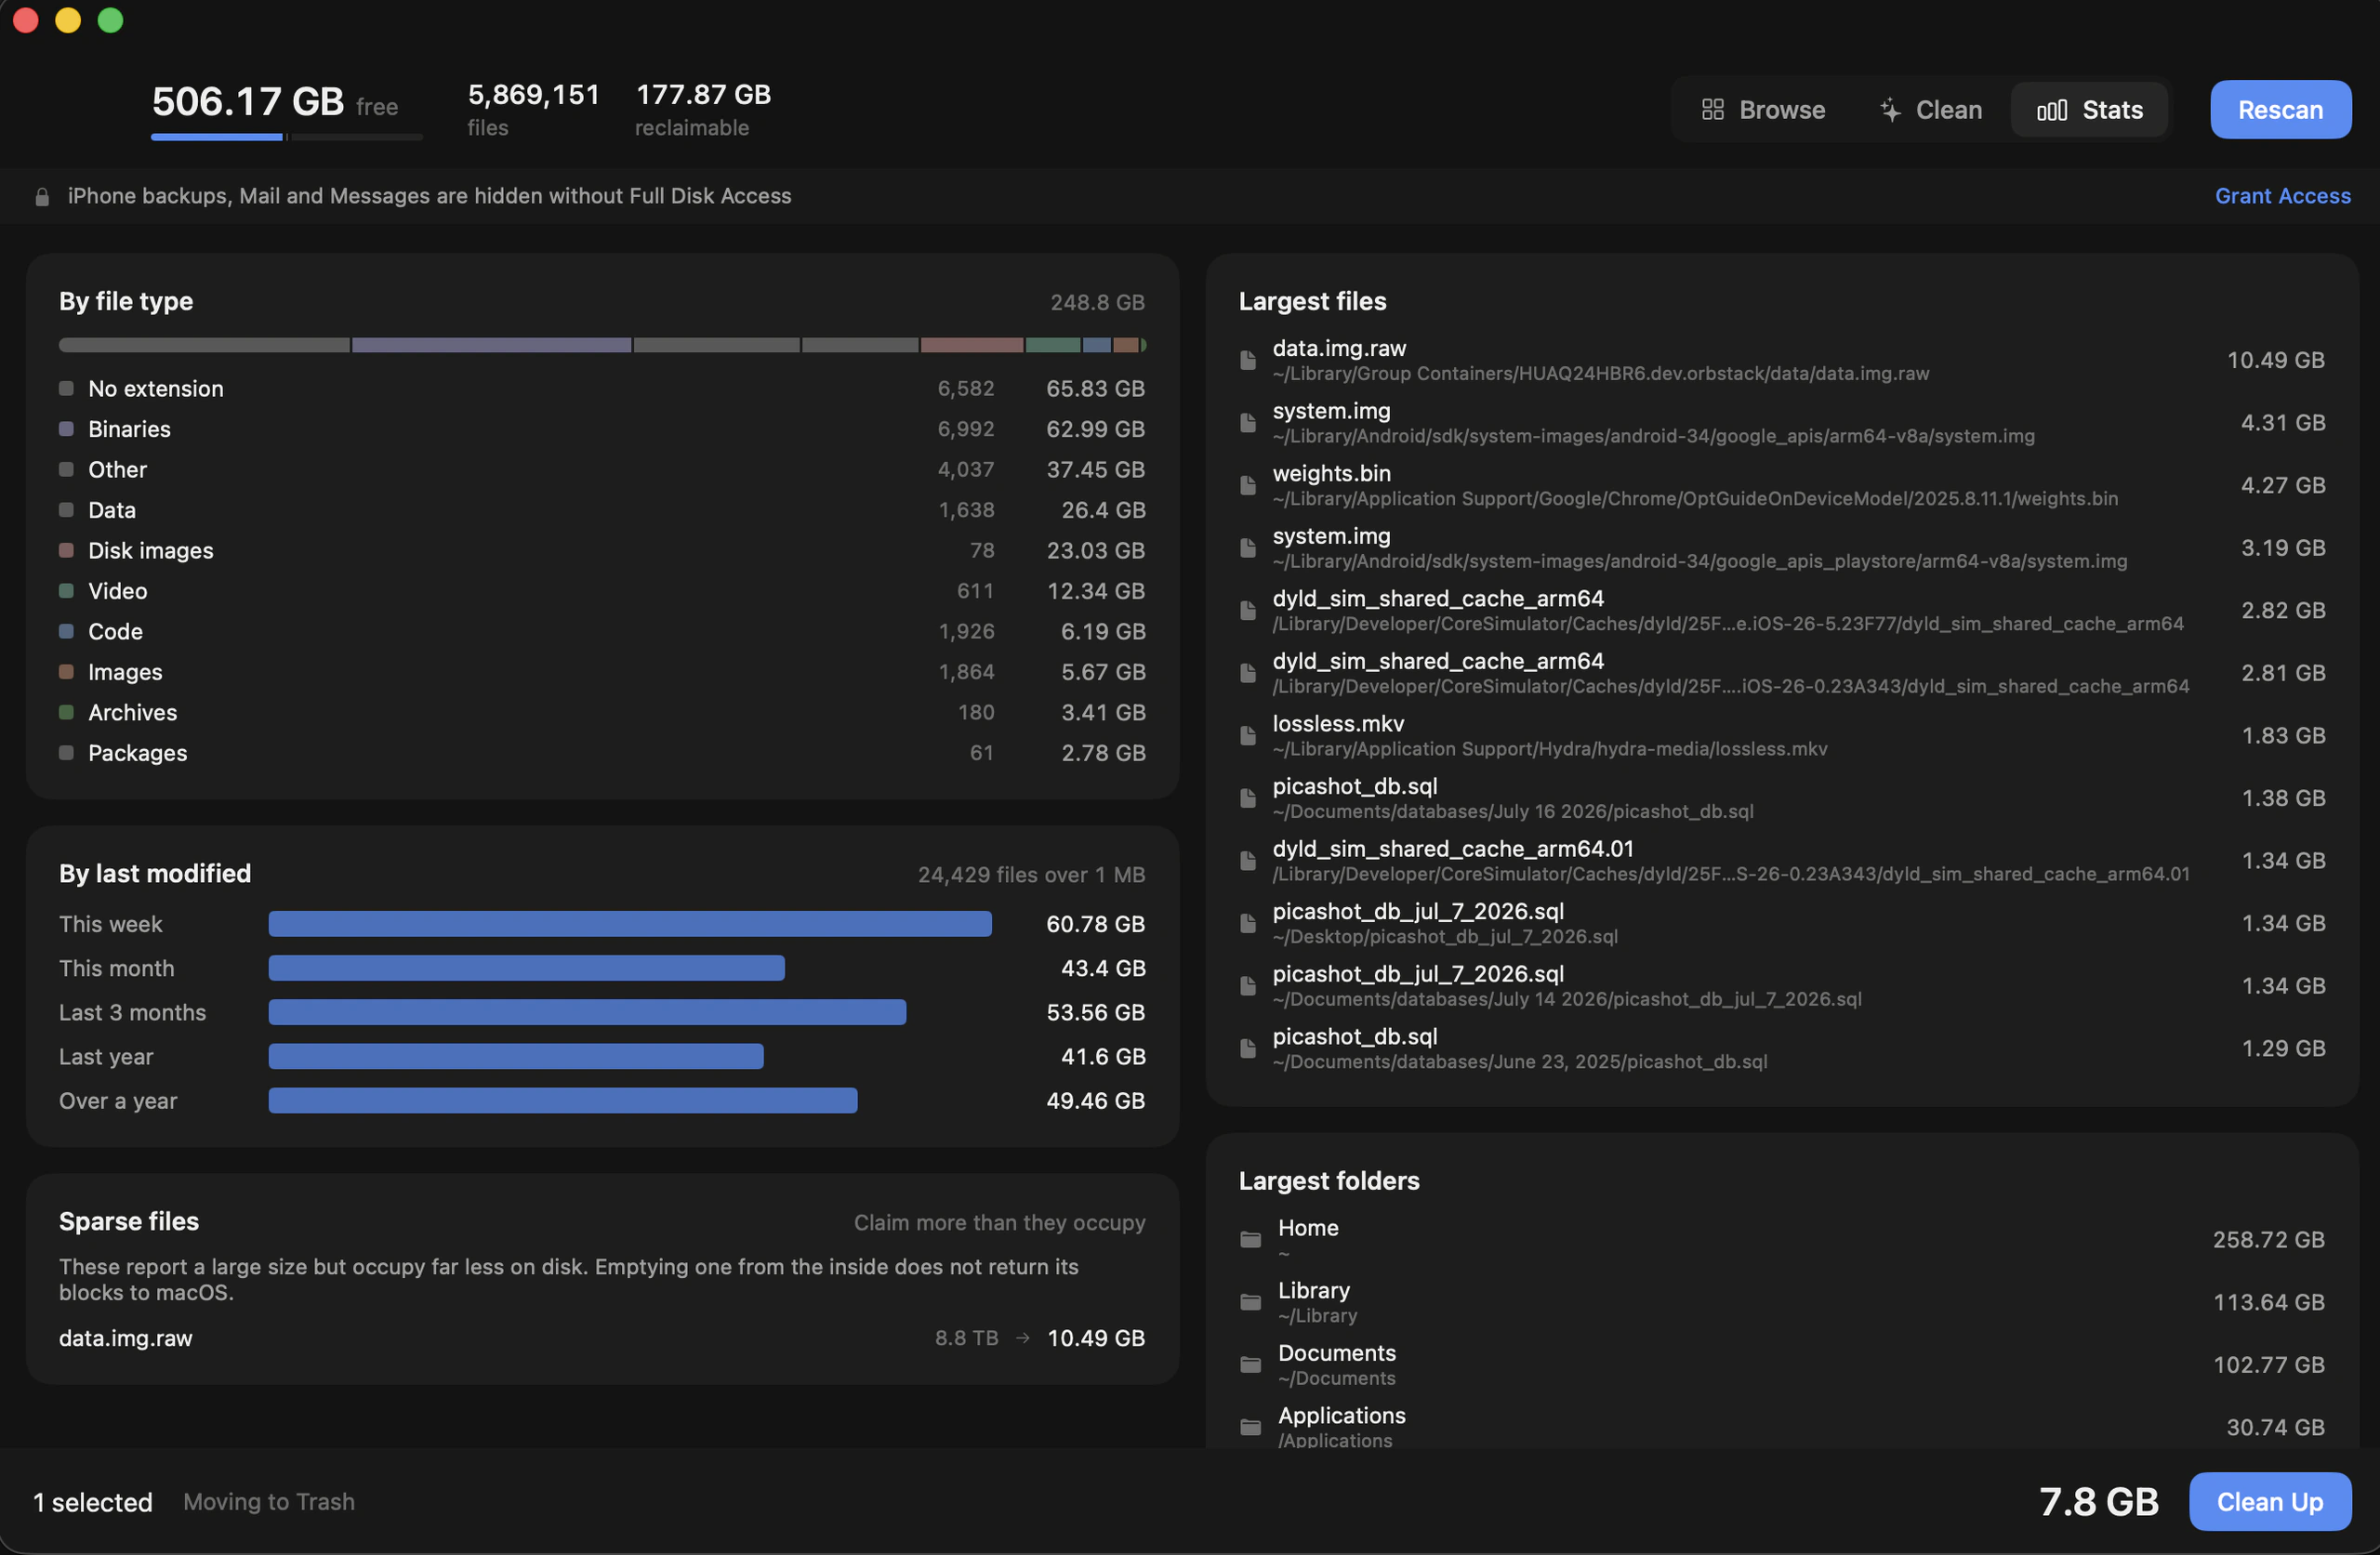The width and height of the screenshot is (2380, 1555).
Task: Click the green window zoom button
Action: [110, 20]
